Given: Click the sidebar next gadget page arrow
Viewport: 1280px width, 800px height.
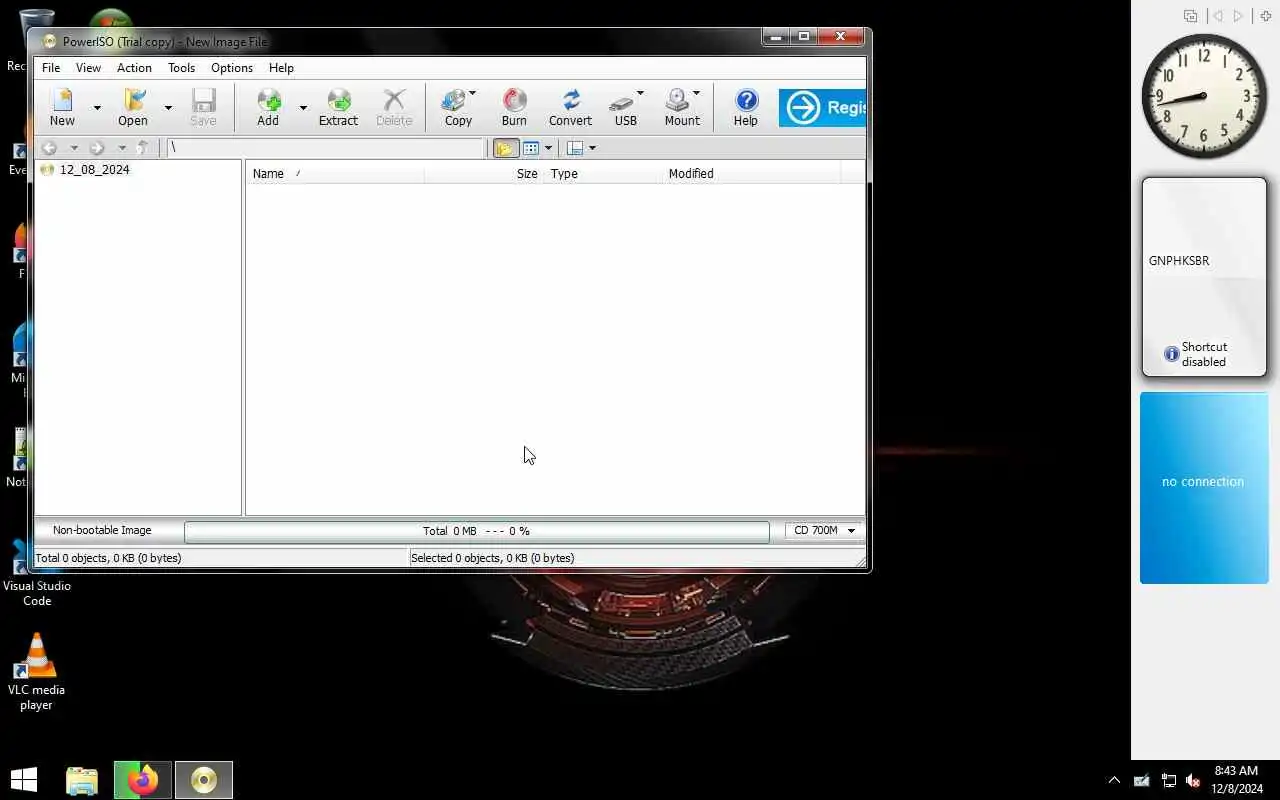Looking at the screenshot, I should pyautogui.click(x=1239, y=16).
